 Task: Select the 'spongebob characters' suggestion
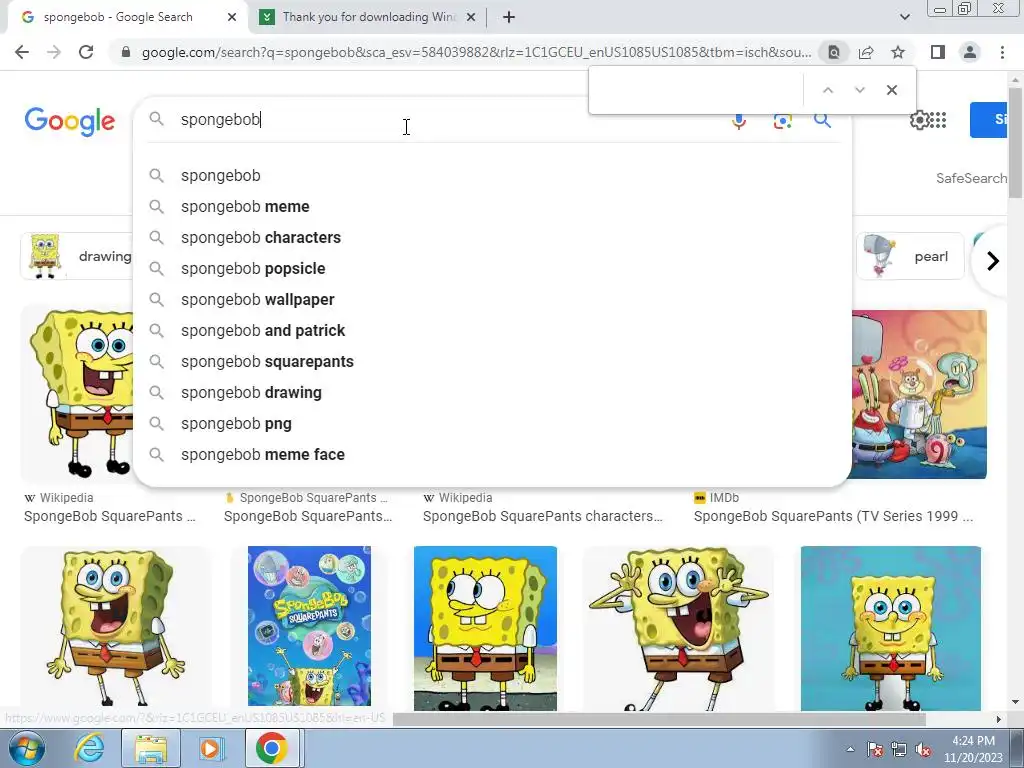tap(492, 238)
